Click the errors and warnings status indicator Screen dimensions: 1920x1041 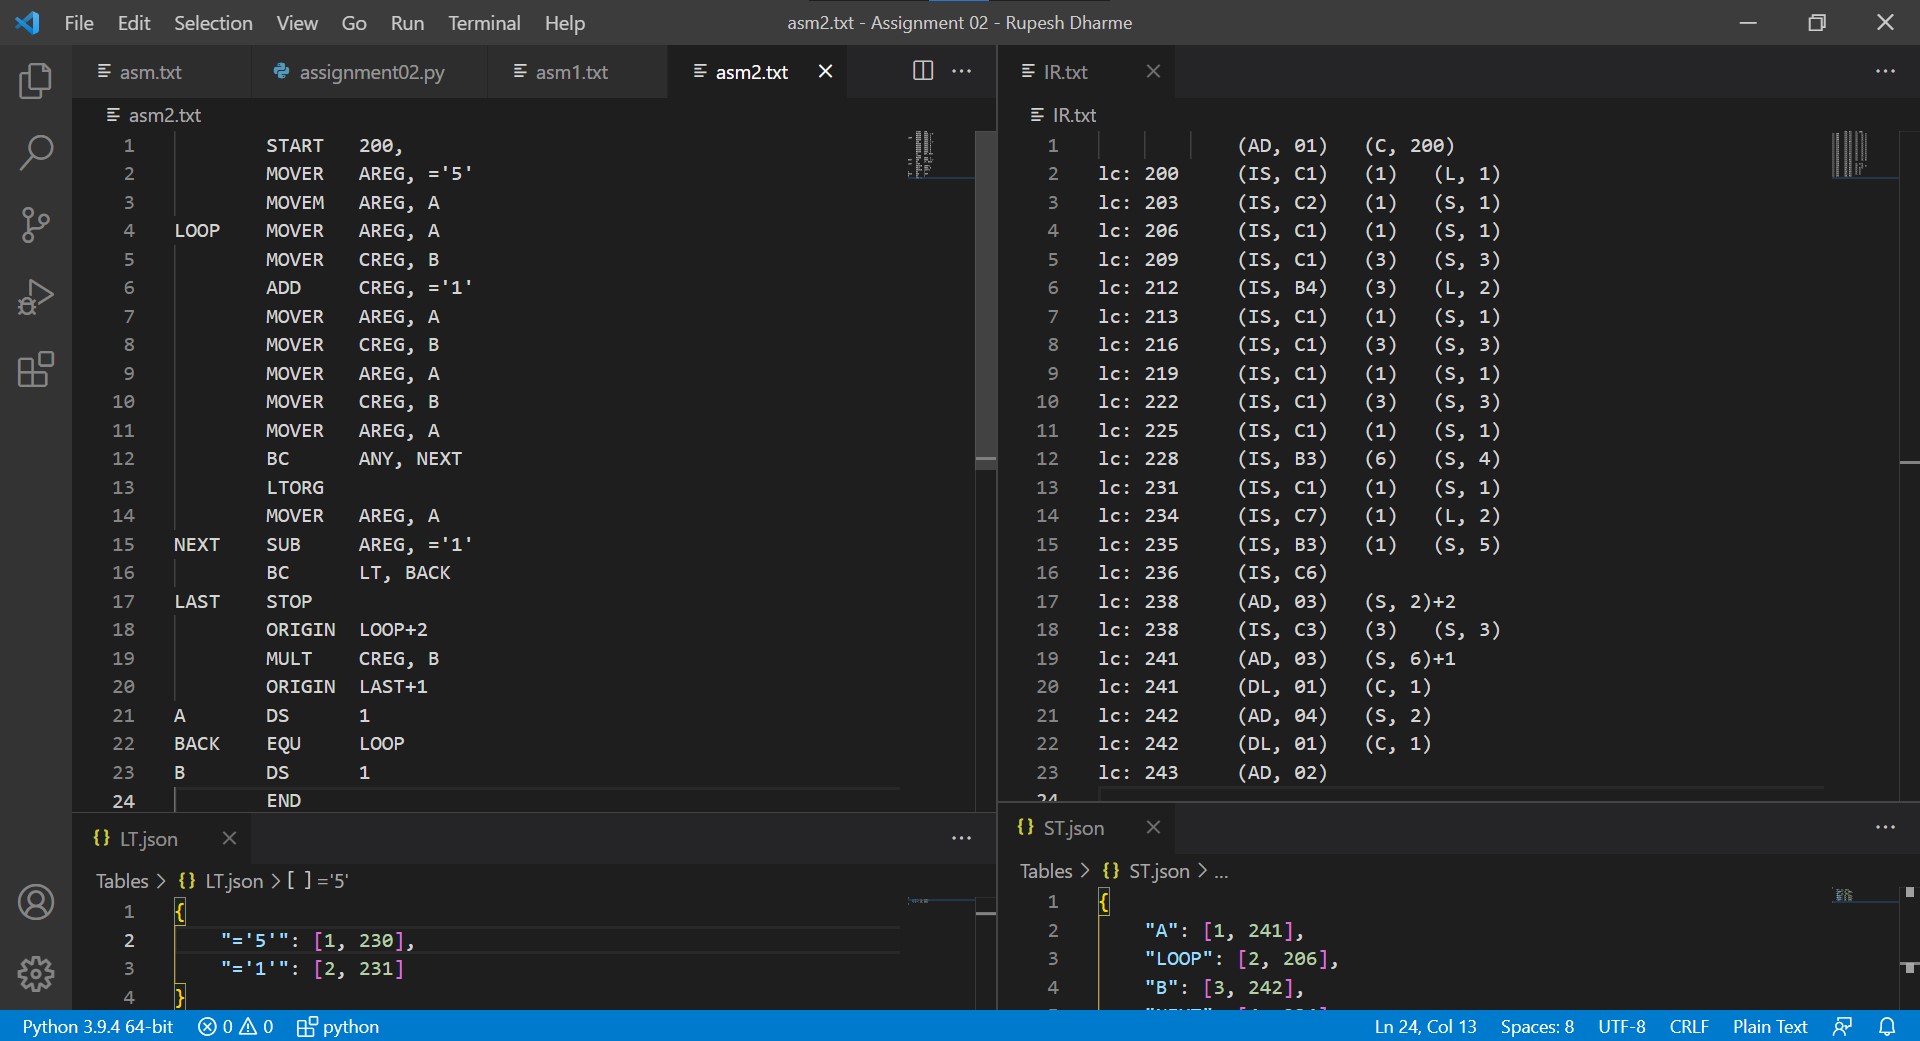pos(236,1027)
